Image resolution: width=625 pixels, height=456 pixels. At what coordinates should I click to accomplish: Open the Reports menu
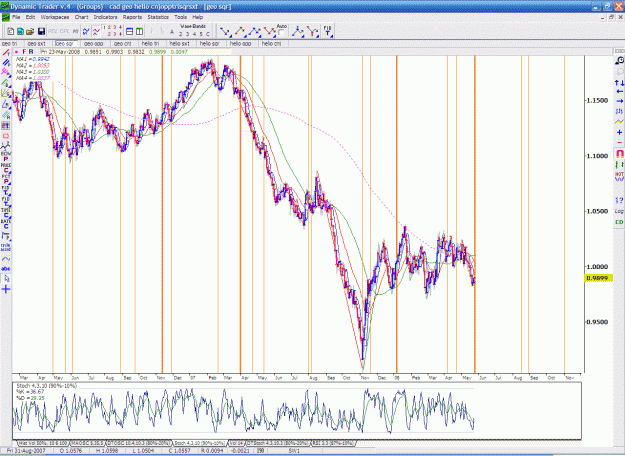coord(132,17)
